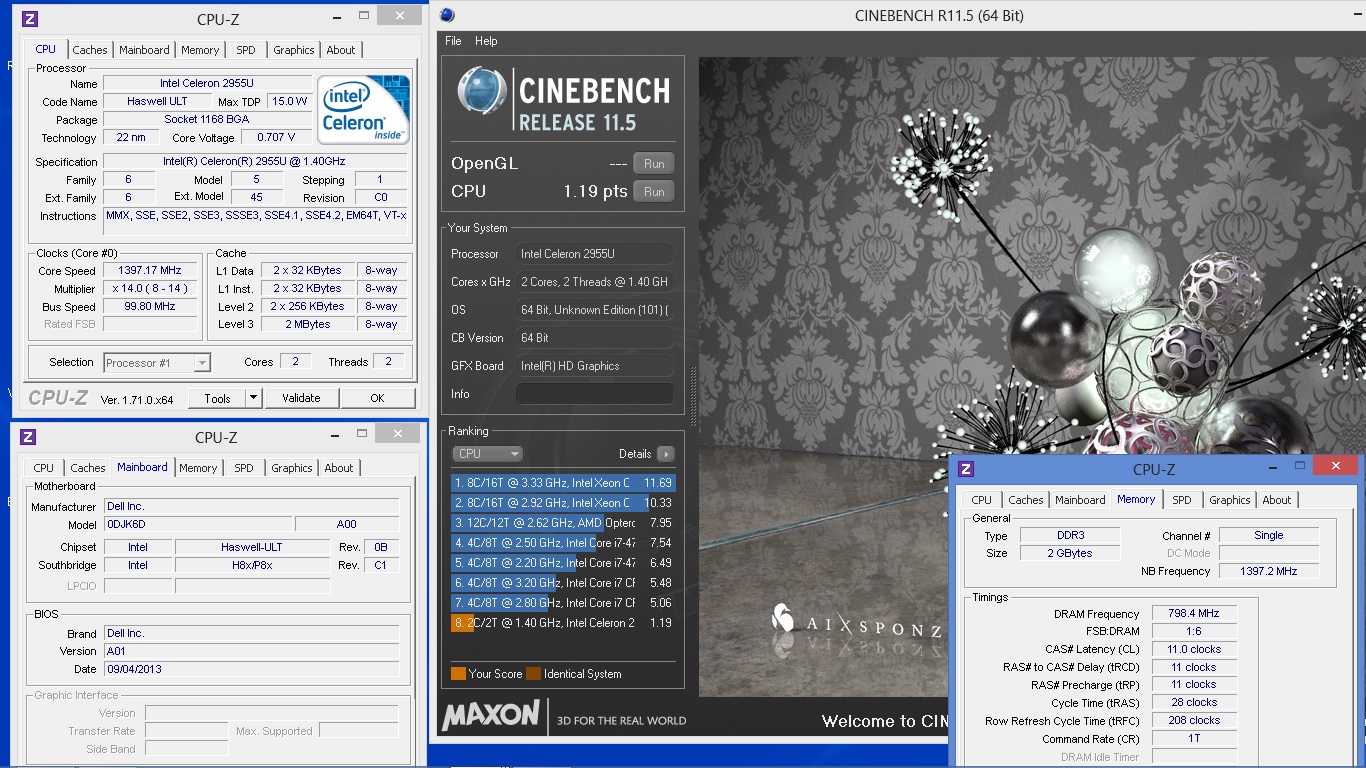This screenshot has width=1366, height=768.
Task: Click the Your Score orange legend swatch
Action: tap(458, 674)
